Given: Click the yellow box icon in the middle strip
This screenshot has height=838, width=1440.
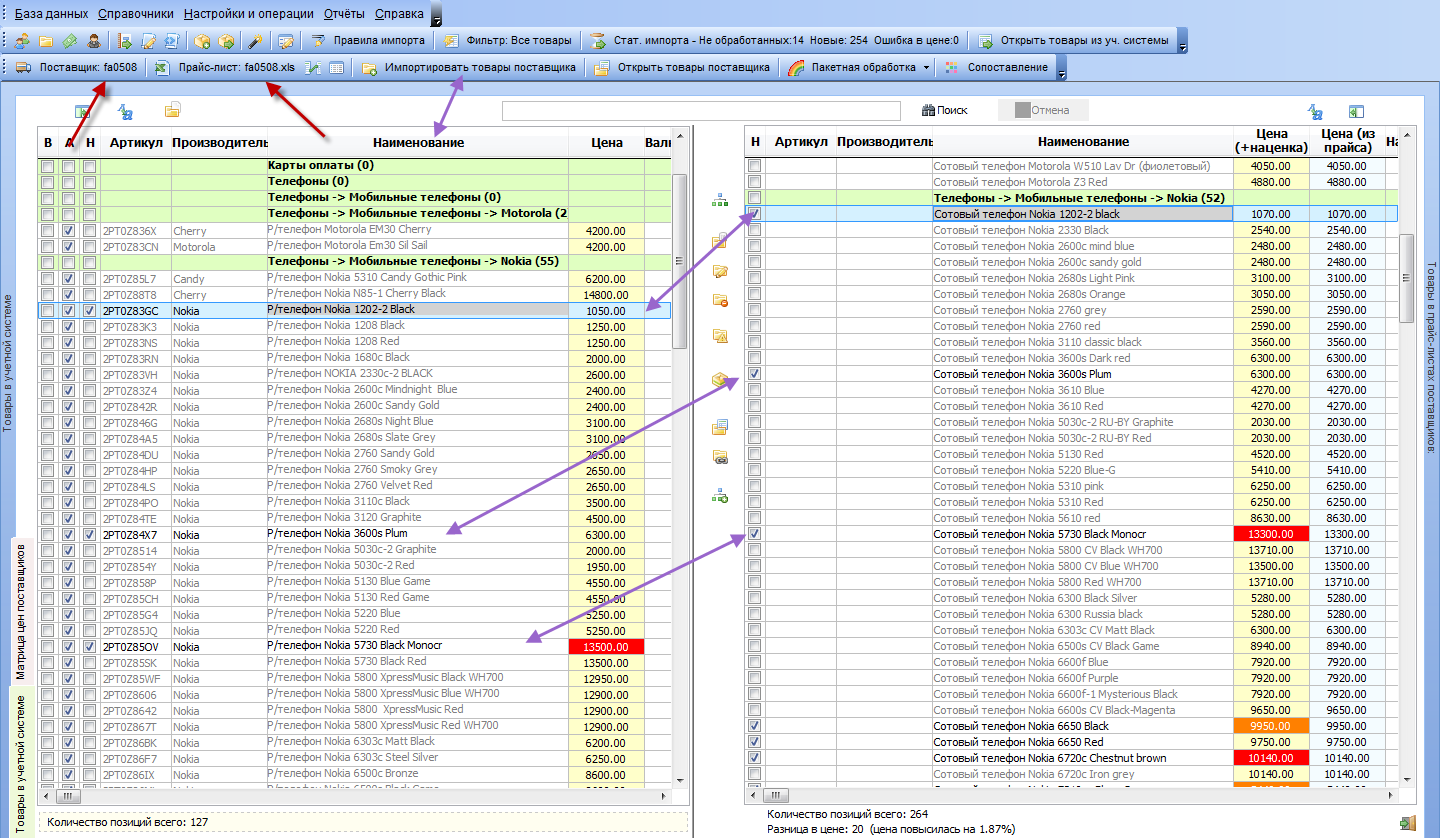Looking at the screenshot, I should [x=719, y=380].
